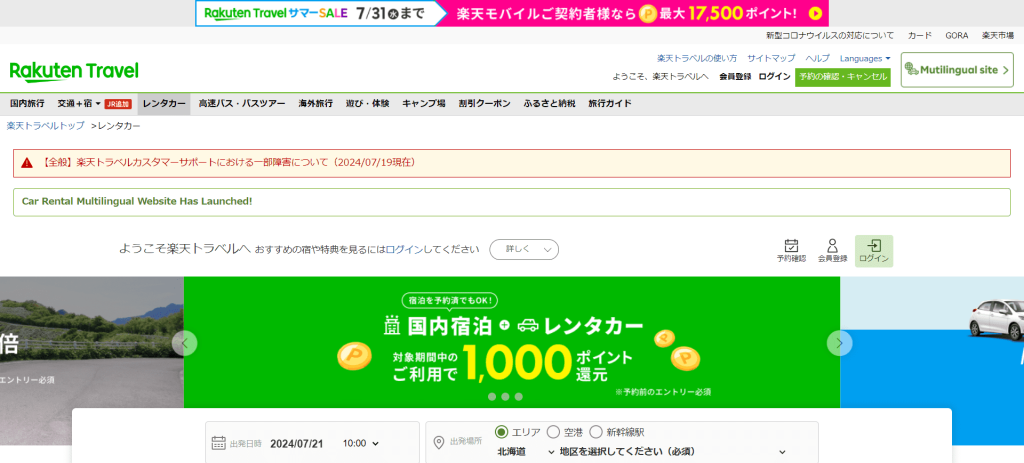Open the GORA top link

[957, 35]
